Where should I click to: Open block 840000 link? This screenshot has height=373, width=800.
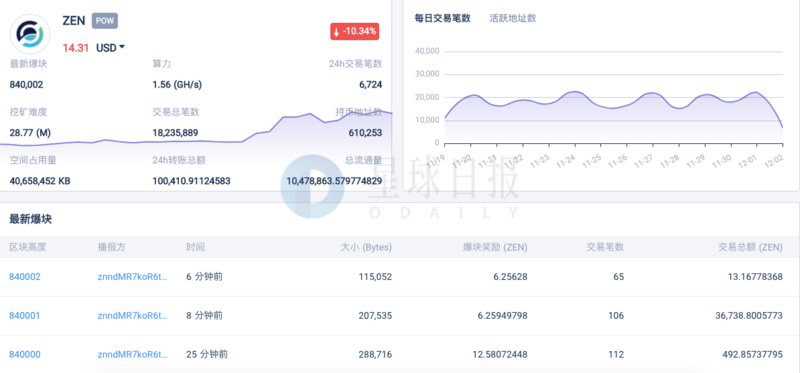(24, 354)
